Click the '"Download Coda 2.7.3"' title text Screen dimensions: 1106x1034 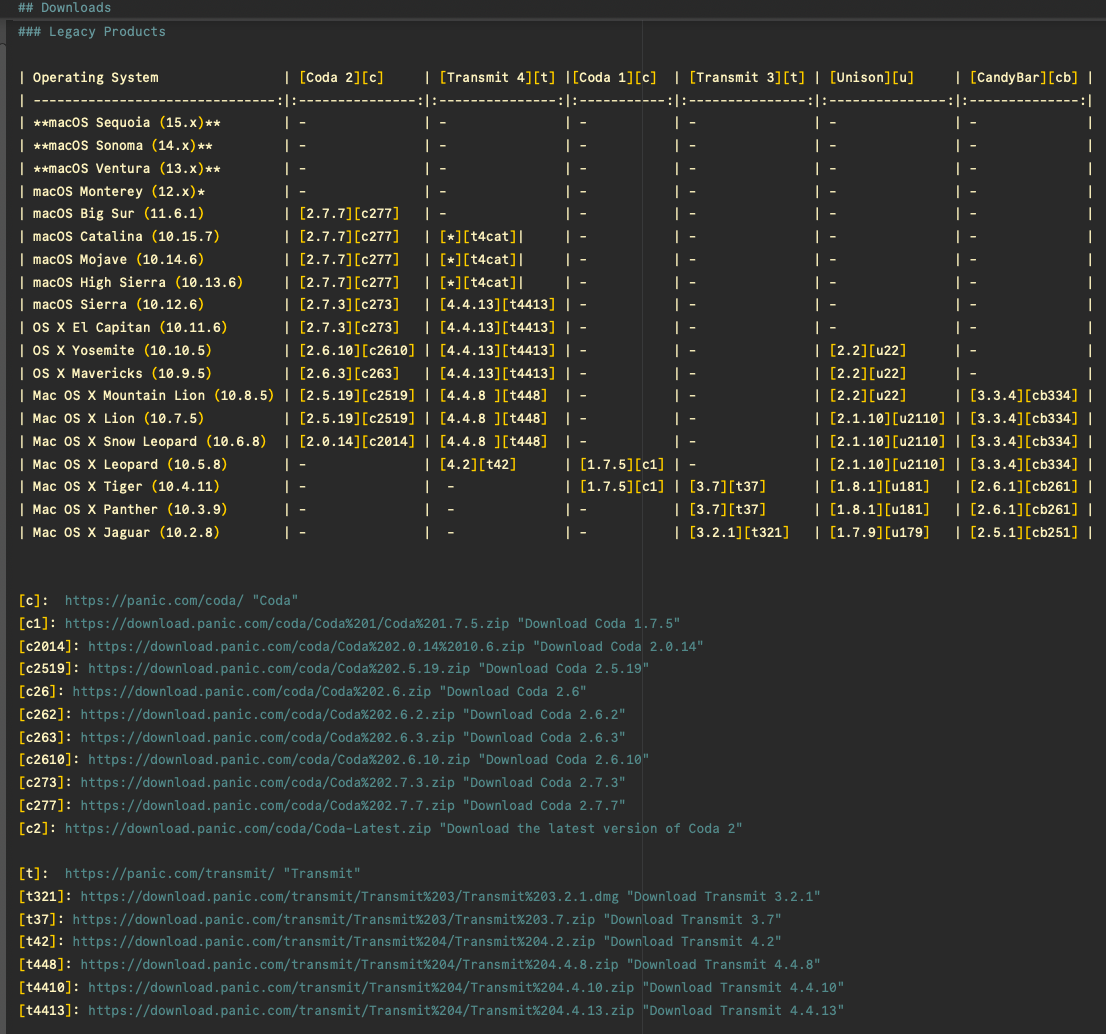pyautogui.click(x=545, y=783)
